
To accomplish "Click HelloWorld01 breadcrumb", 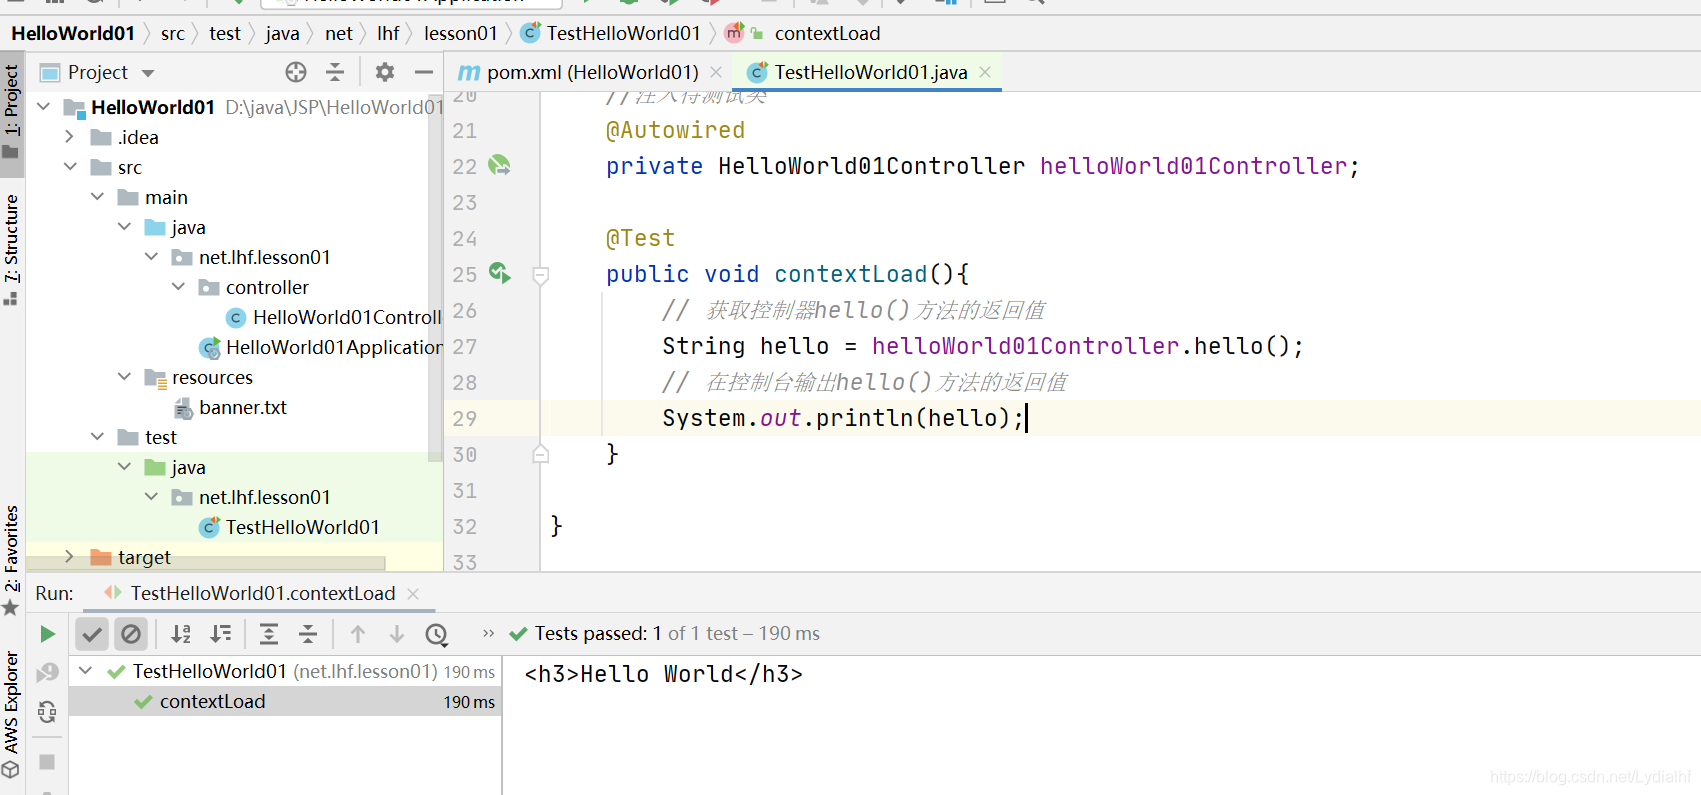I will point(72,33).
